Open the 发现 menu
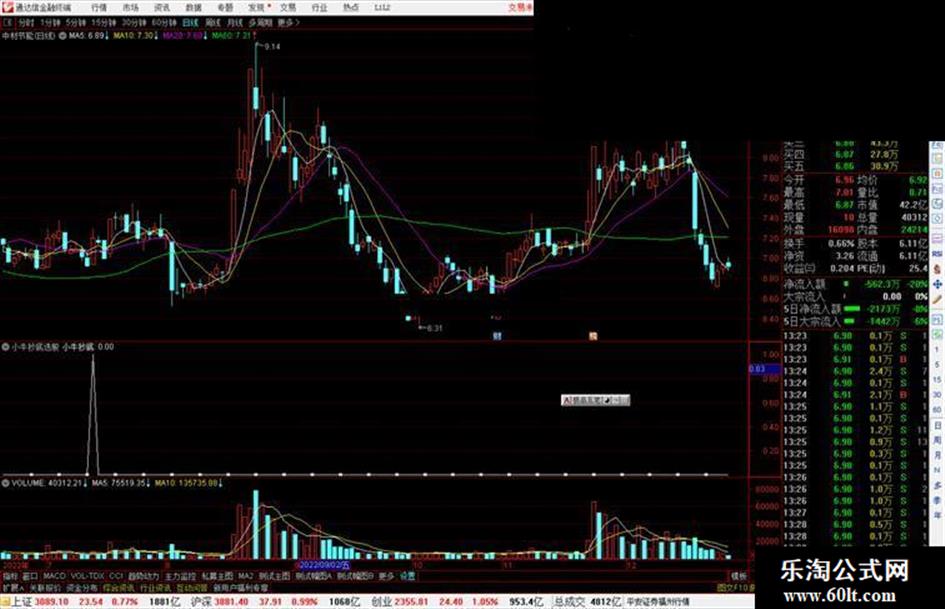 257,7
